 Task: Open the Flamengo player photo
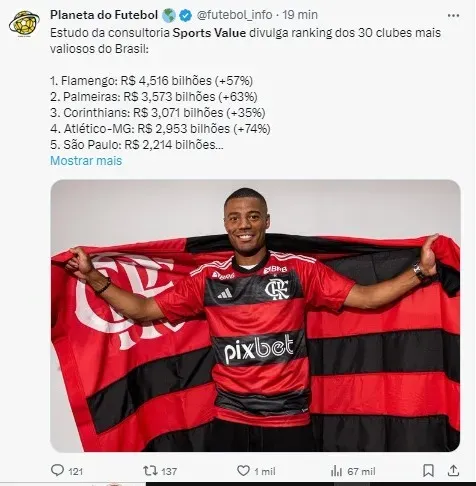(255, 315)
